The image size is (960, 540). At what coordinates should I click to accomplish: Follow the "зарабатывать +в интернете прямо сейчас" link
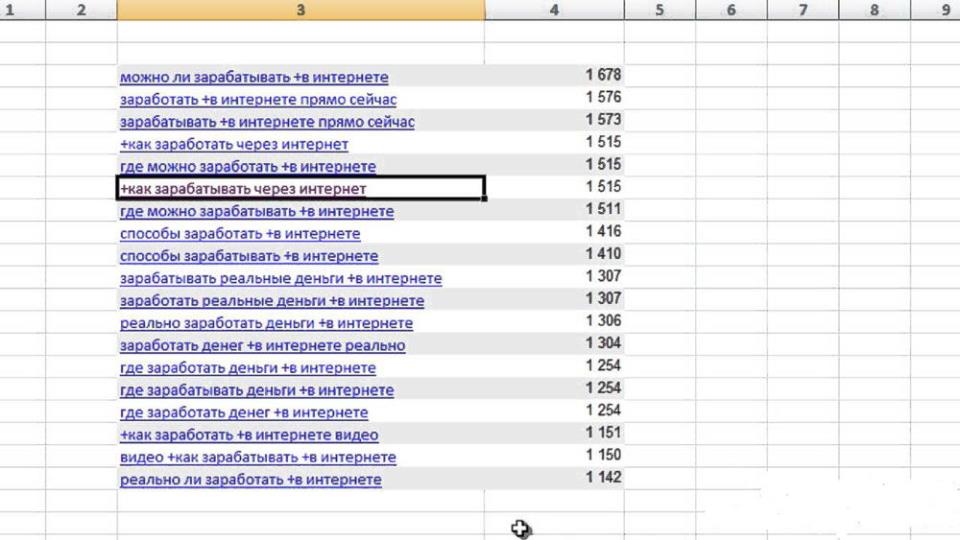point(267,122)
